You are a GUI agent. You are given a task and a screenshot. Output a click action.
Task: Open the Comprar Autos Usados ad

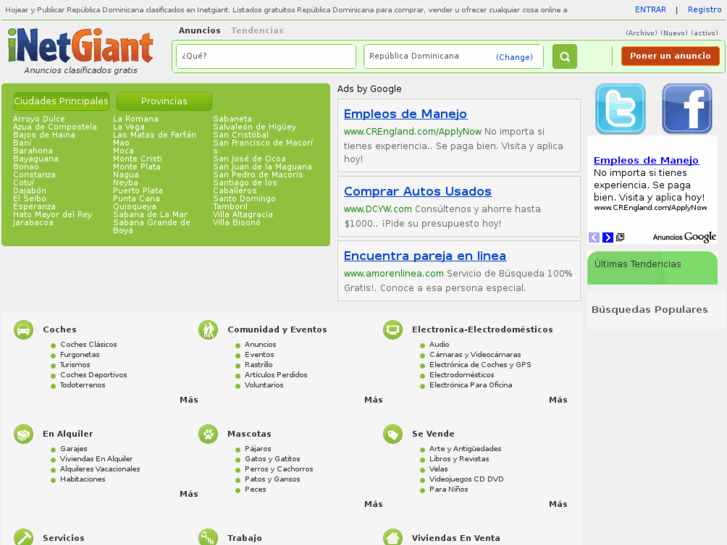[x=418, y=192]
